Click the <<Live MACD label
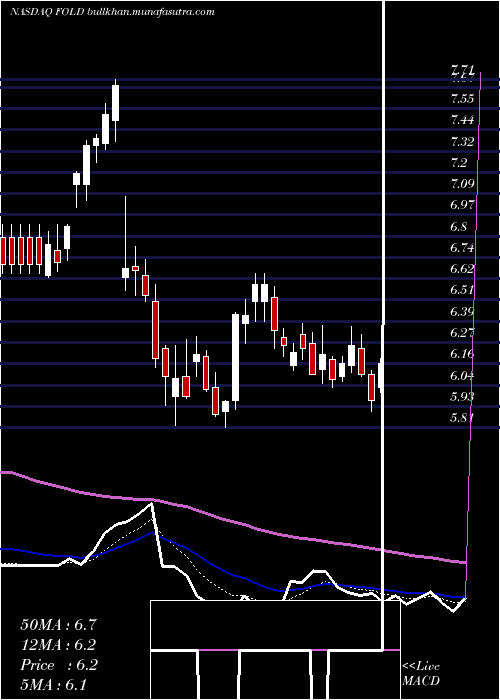Image resolution: width=500 pixels, height=700 pixels. 421,673
